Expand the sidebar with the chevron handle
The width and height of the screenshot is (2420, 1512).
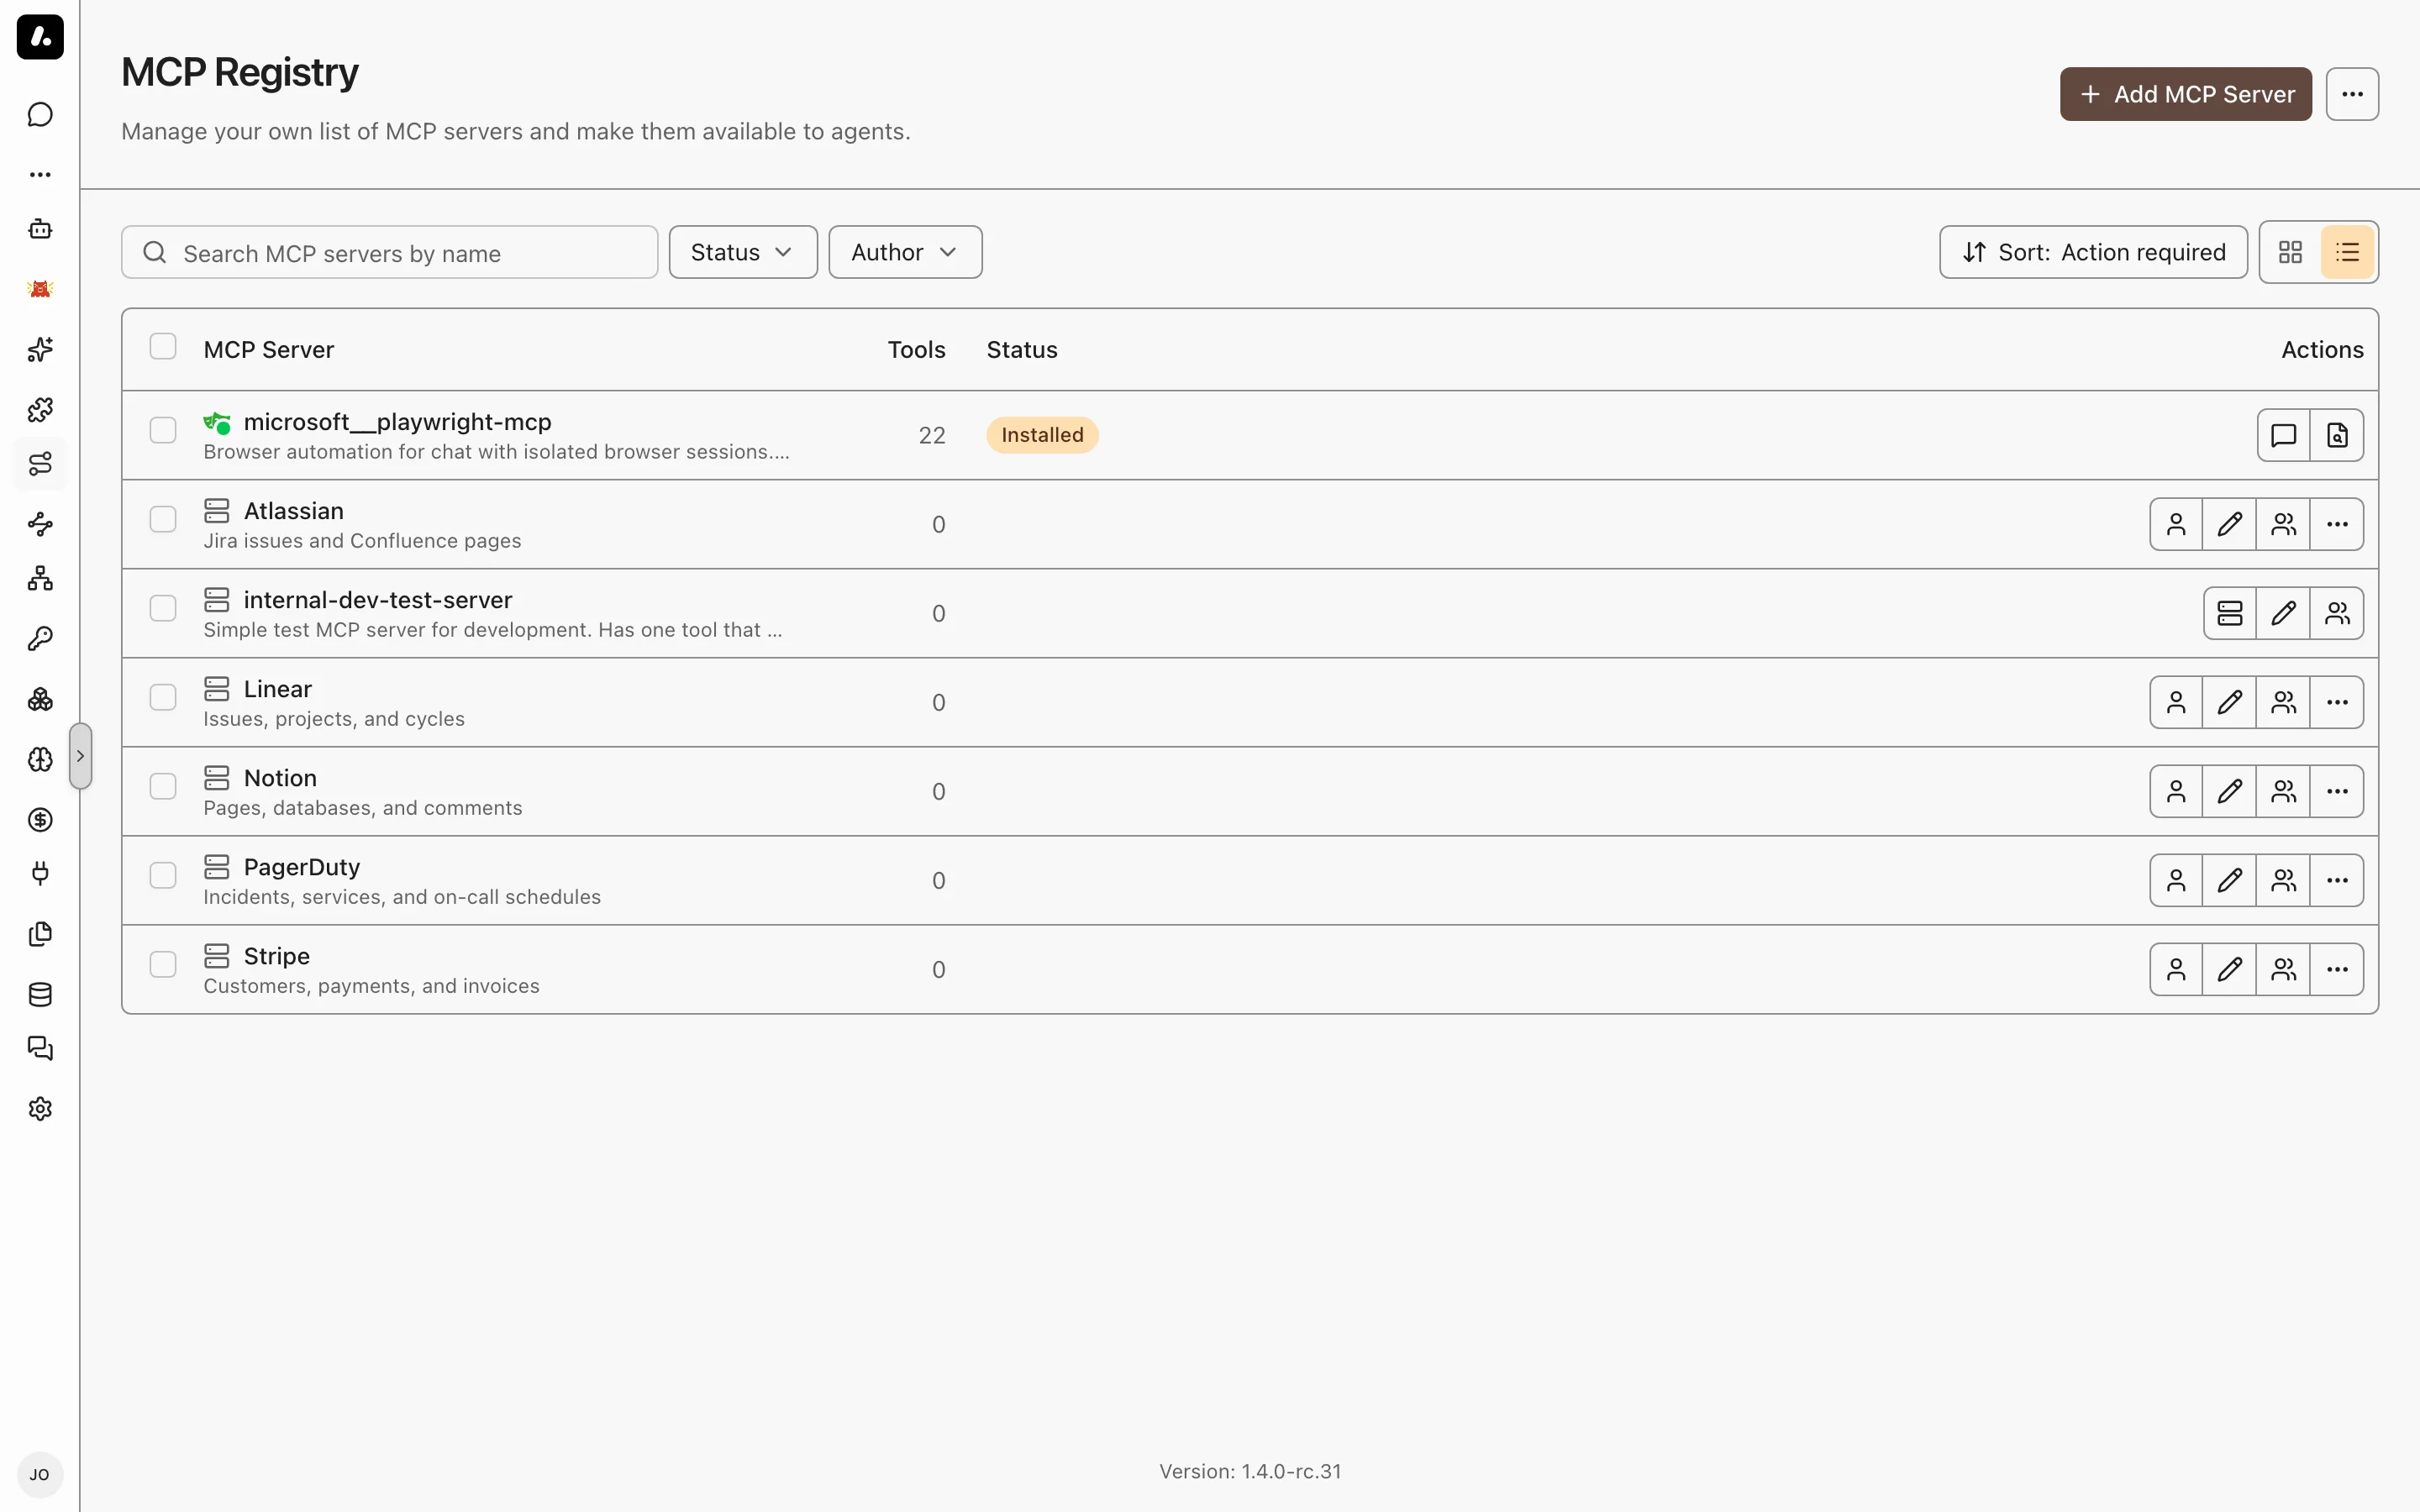pyautogui.click(x=80, y=756)
